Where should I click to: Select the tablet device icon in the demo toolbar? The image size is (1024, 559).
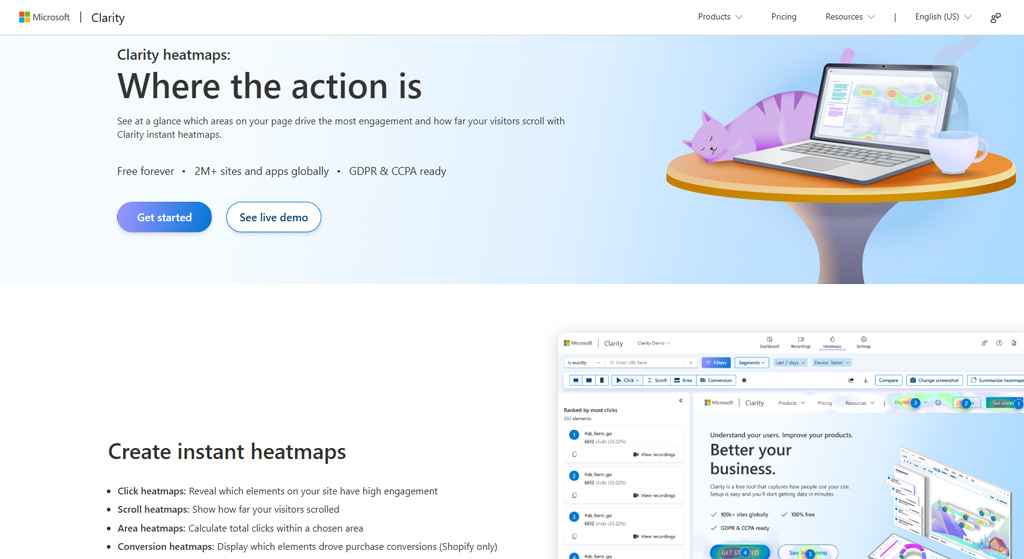click(x=589, y=380)
